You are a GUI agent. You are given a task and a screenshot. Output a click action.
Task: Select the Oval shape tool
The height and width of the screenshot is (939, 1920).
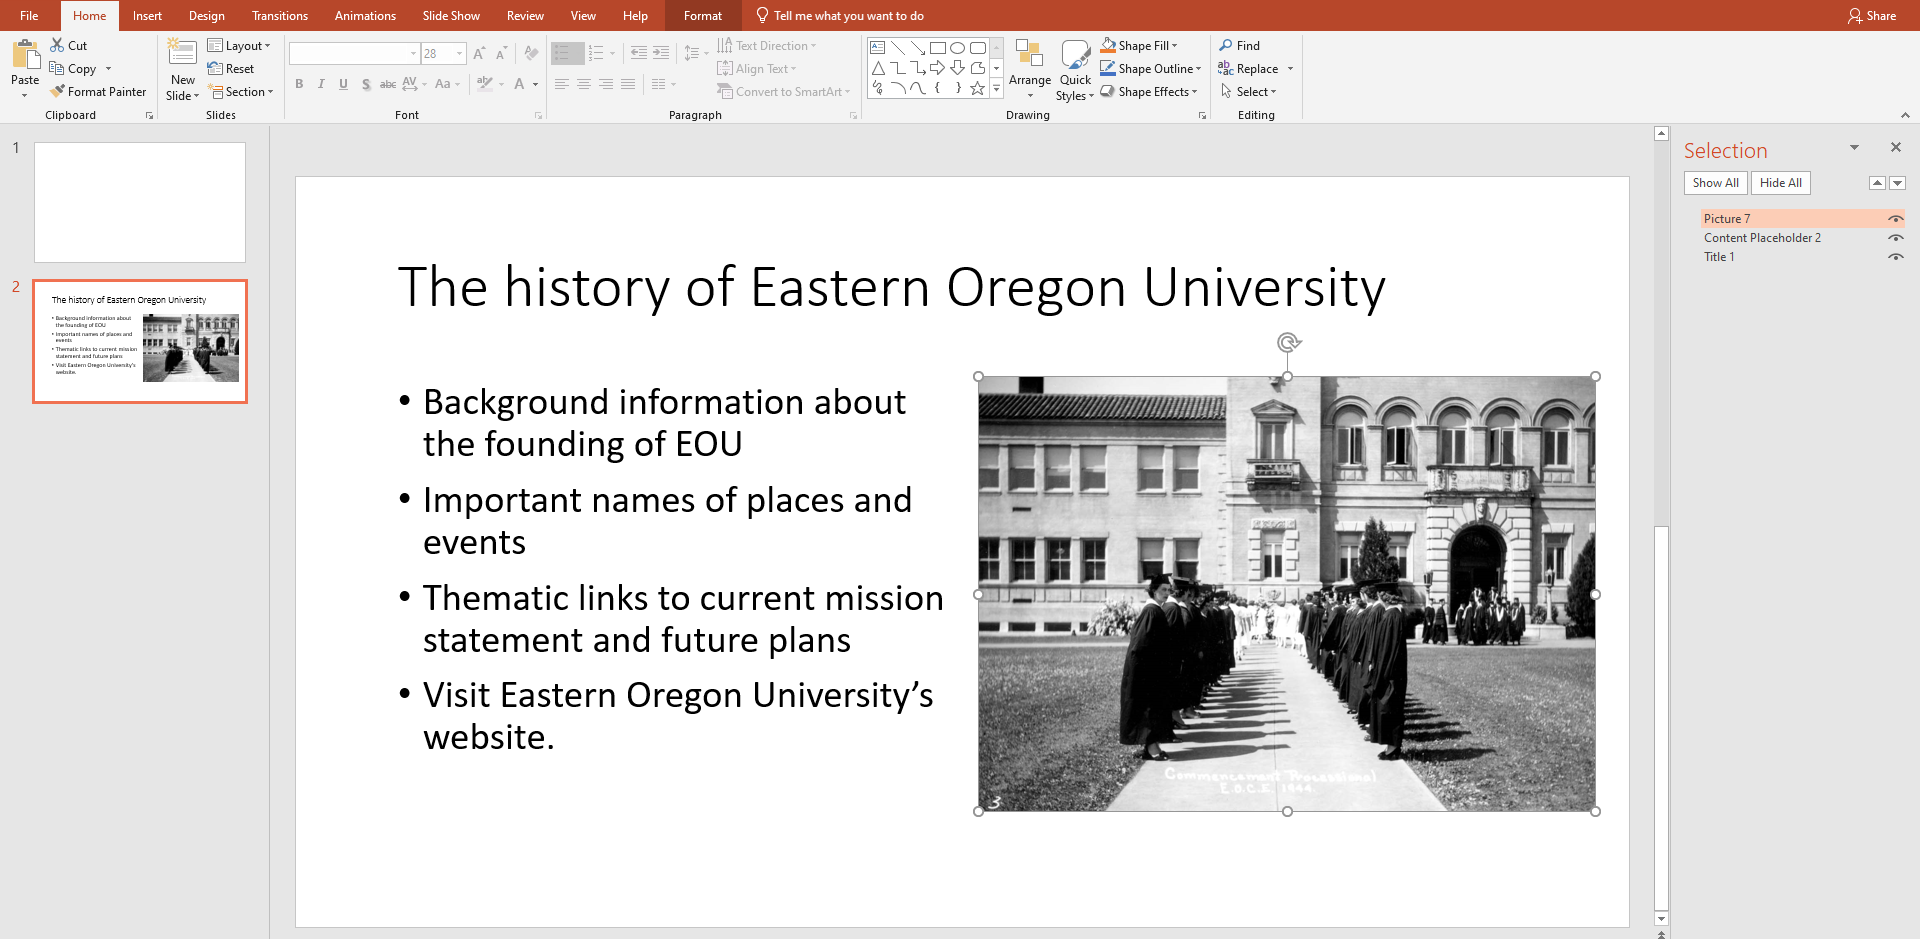pos(957,47)
